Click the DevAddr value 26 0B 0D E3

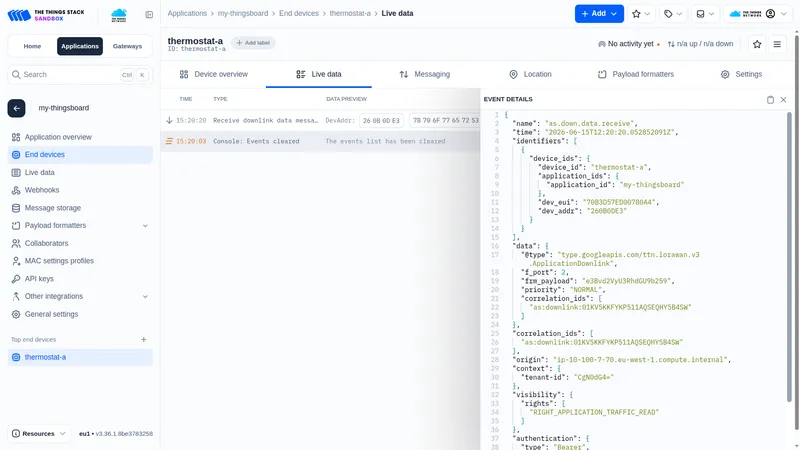(381, 121)
